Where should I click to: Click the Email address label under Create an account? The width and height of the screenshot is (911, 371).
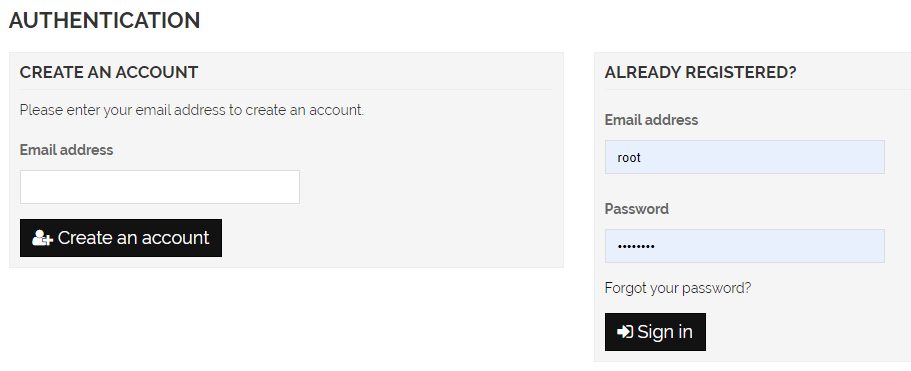(66, 150)
